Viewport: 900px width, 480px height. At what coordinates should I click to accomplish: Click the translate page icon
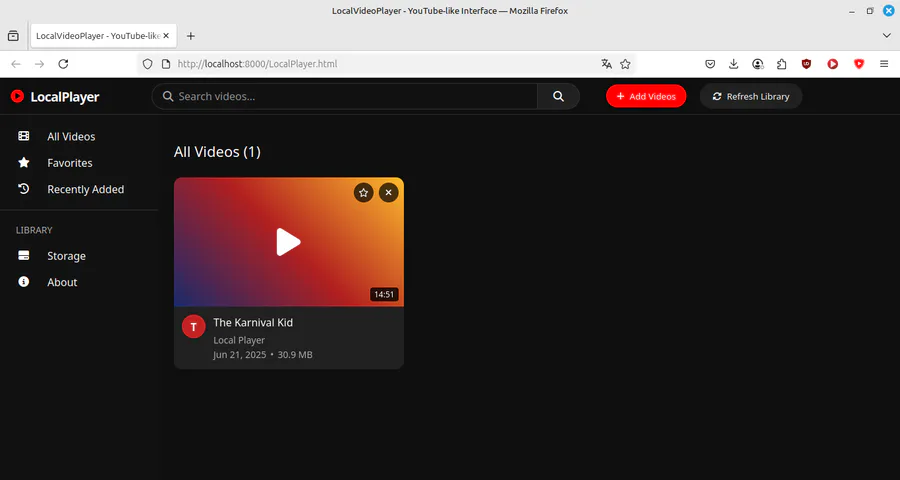click(607, 64)
